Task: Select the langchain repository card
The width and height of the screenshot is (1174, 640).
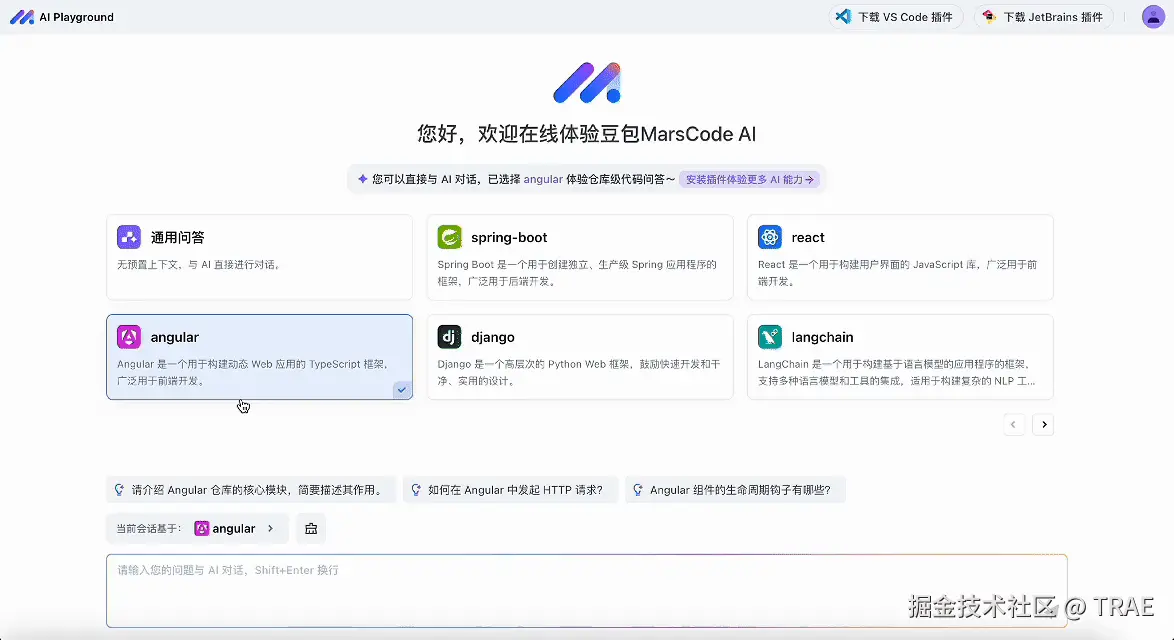Action: click(x=900, y=357)
